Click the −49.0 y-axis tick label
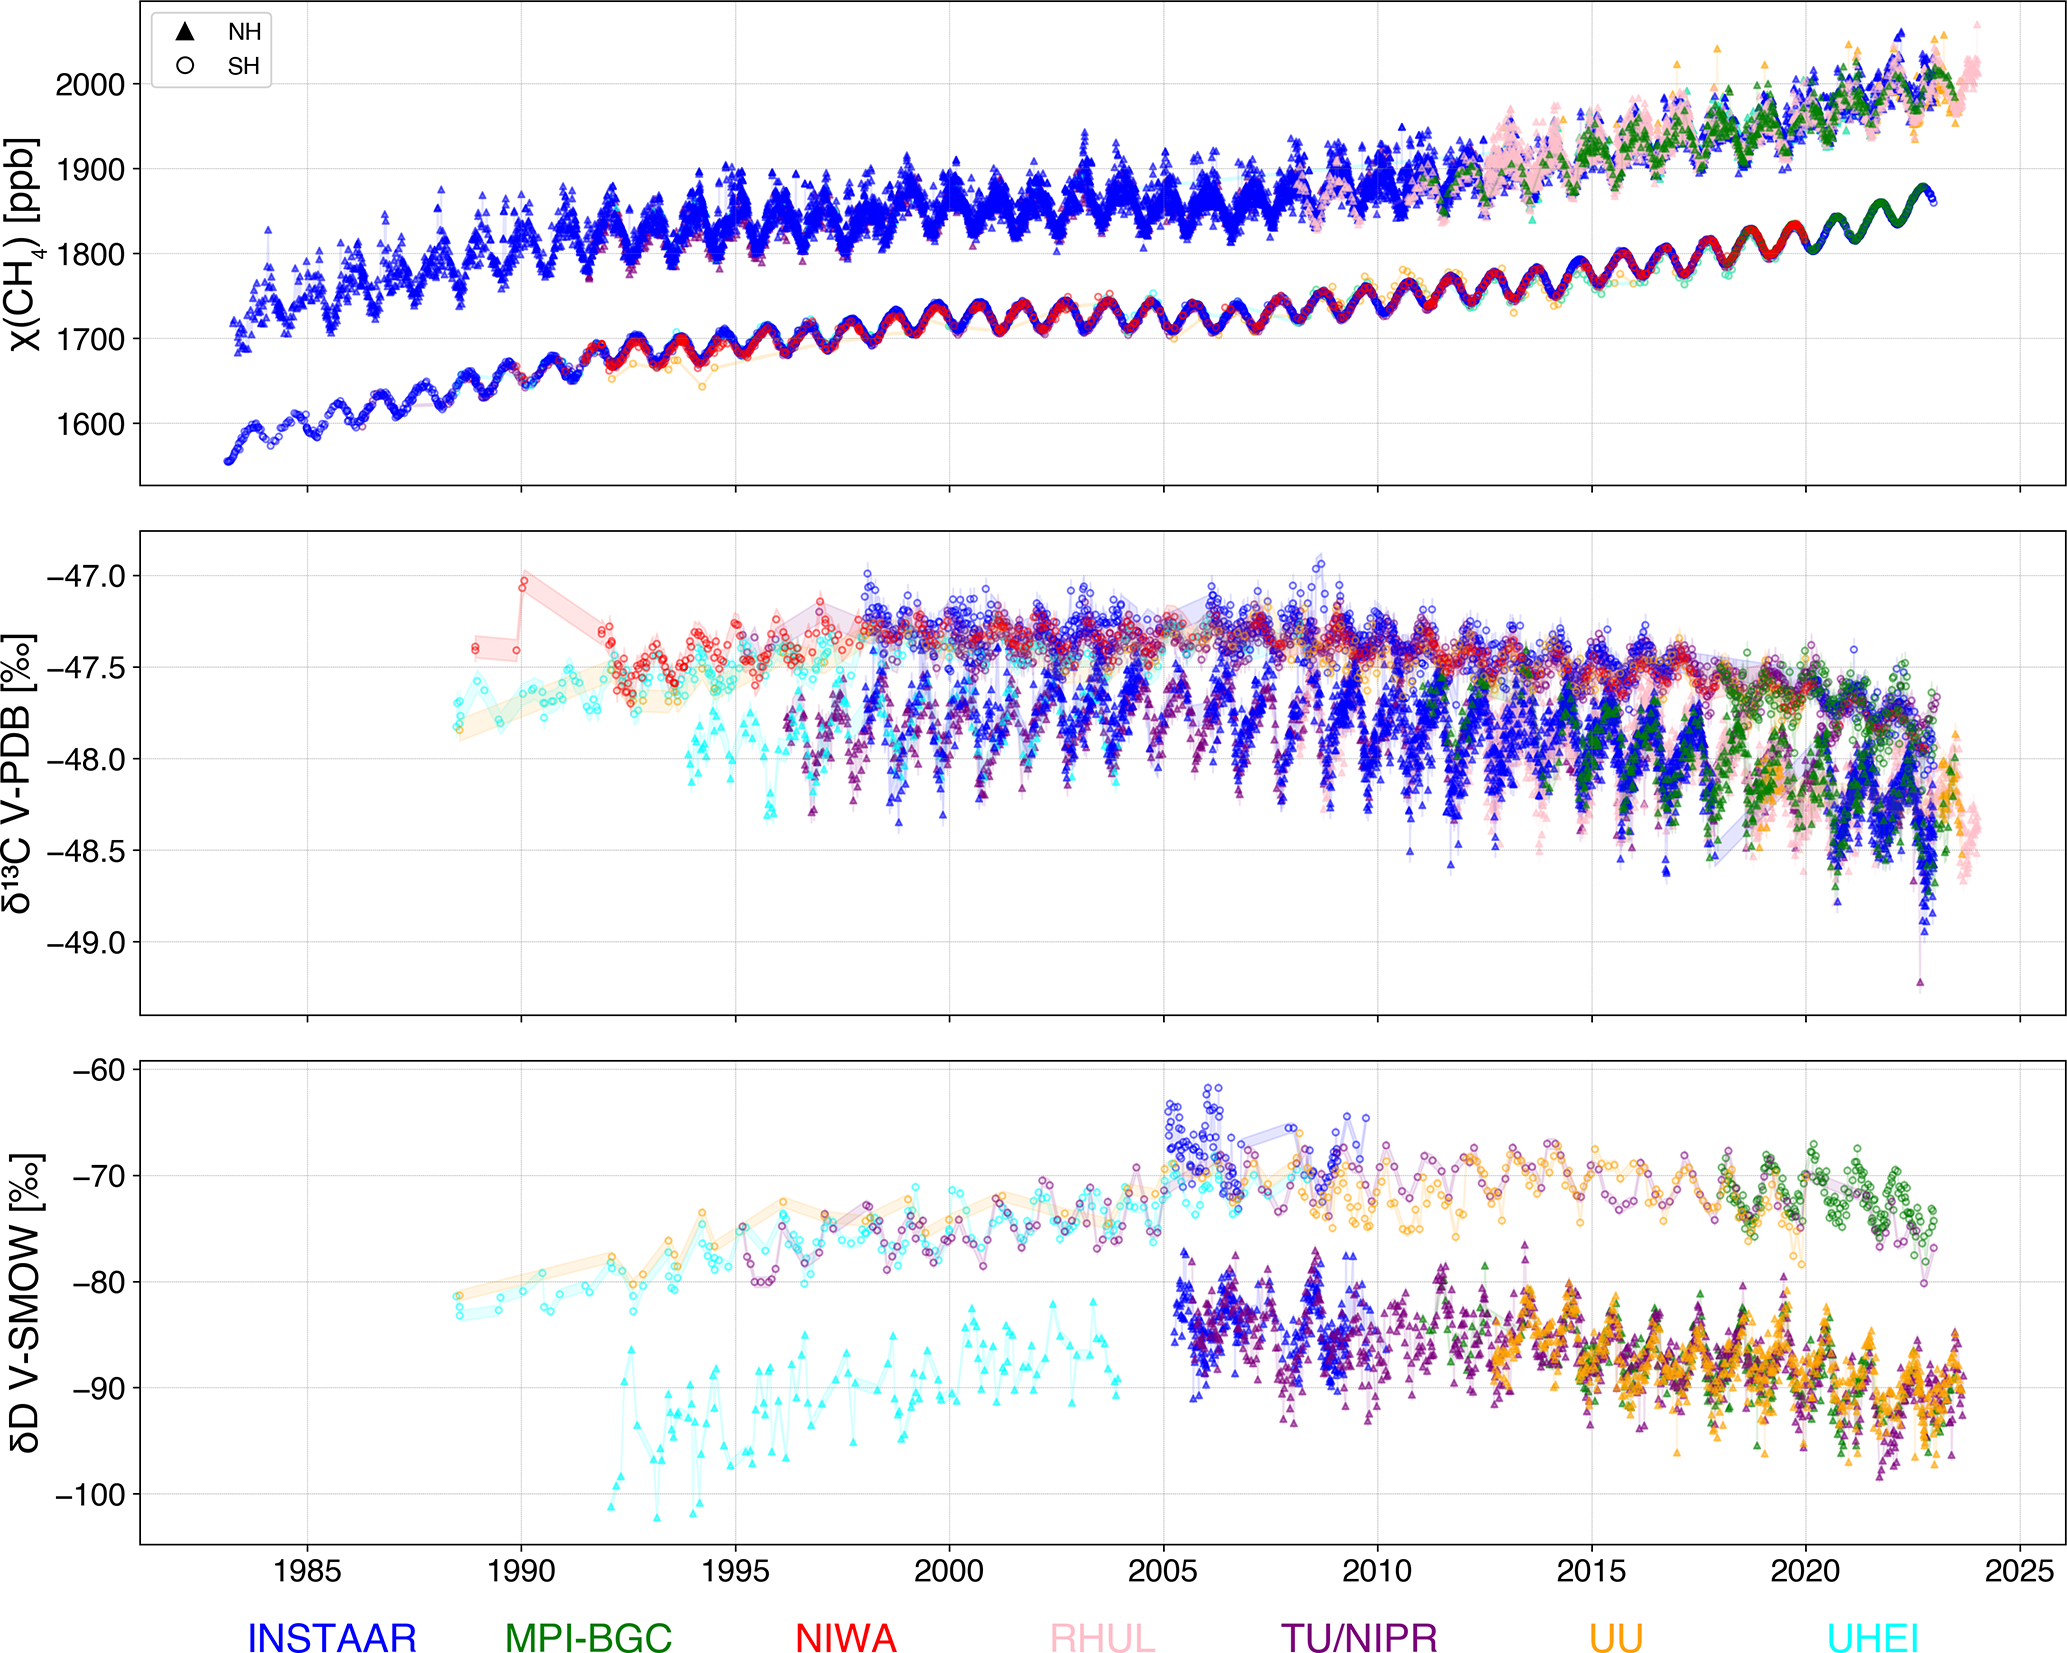This screenshot has width=2067, height=1653. point(86,943)
